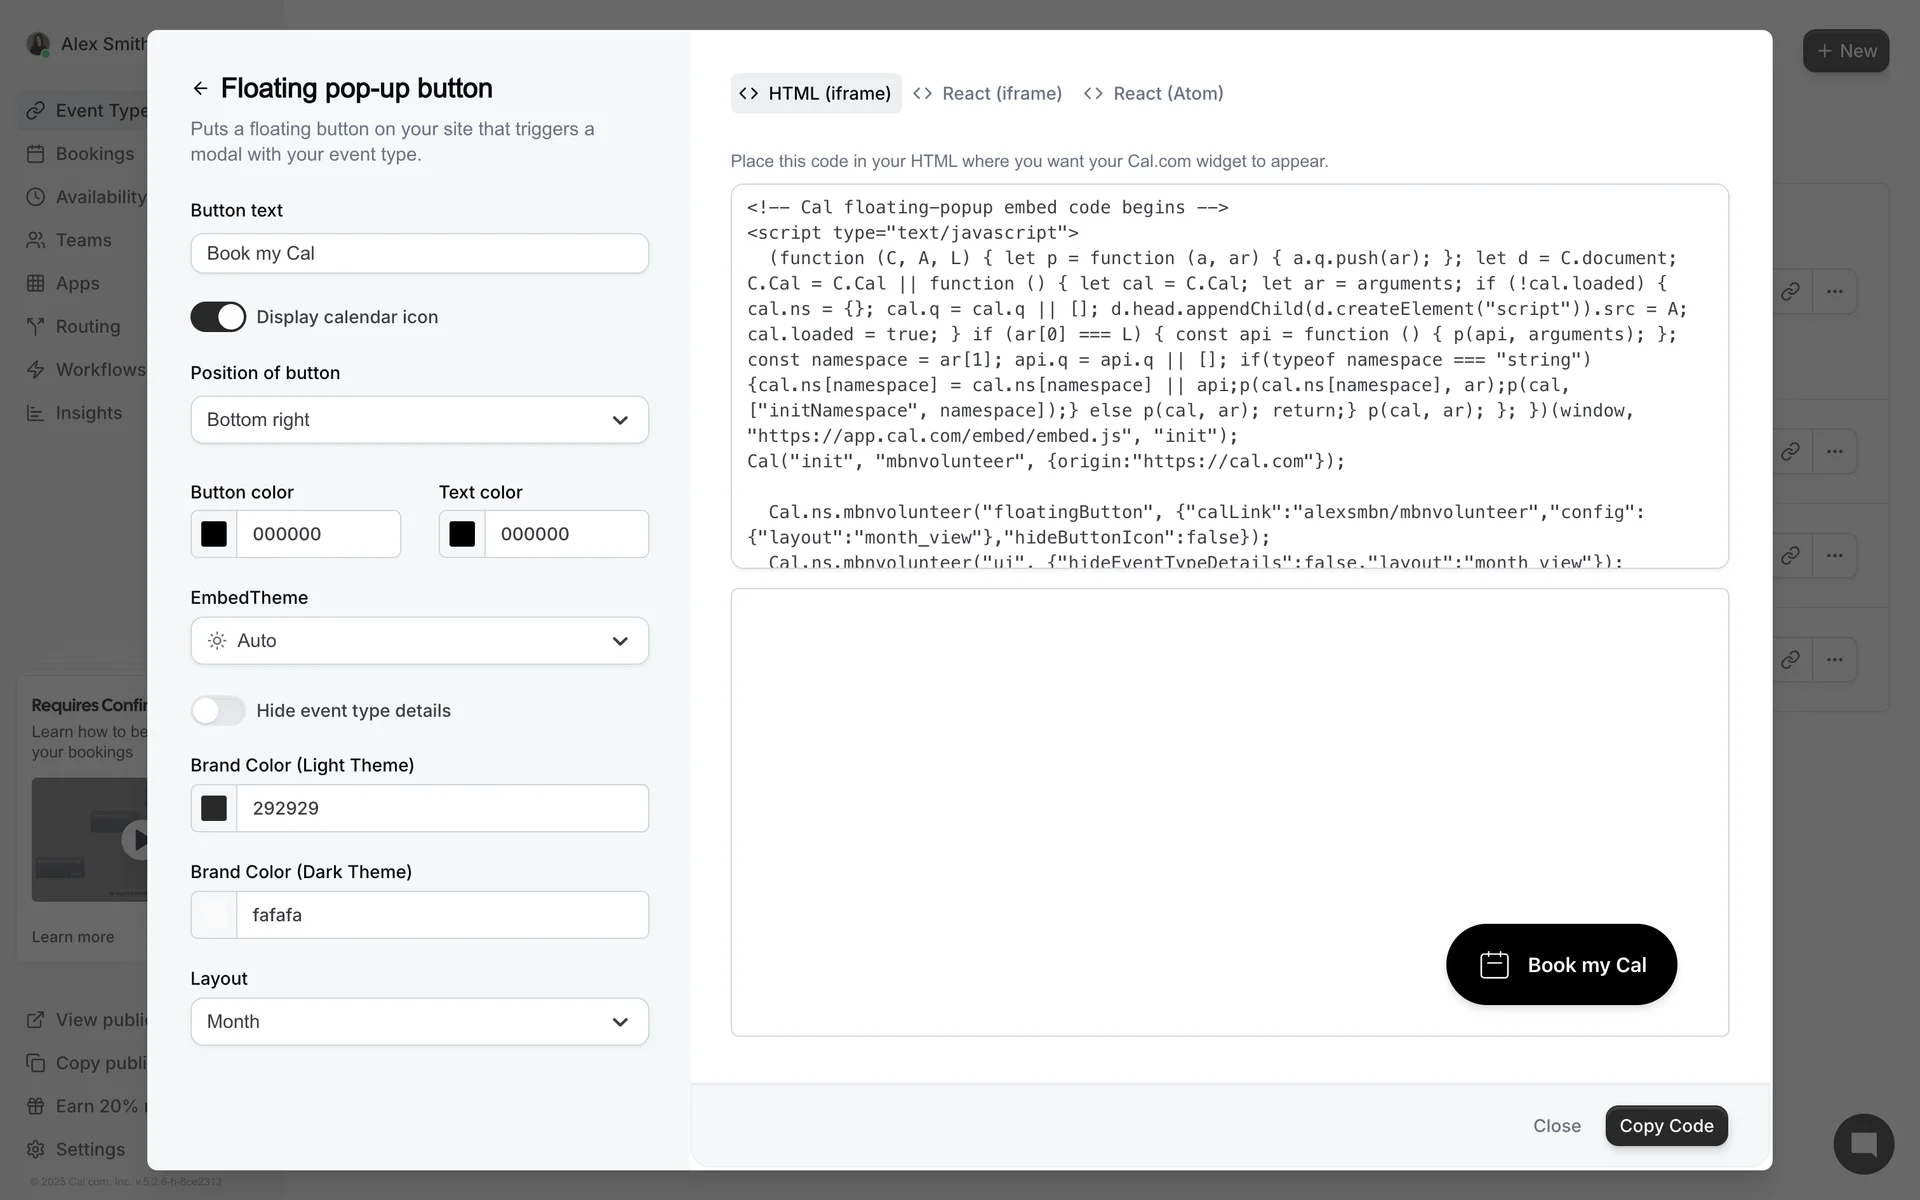Click the Insights chart icon in sidebar
This screenshot has width=1920, height=1200.
pyautogui.click(x=36, y=413)
